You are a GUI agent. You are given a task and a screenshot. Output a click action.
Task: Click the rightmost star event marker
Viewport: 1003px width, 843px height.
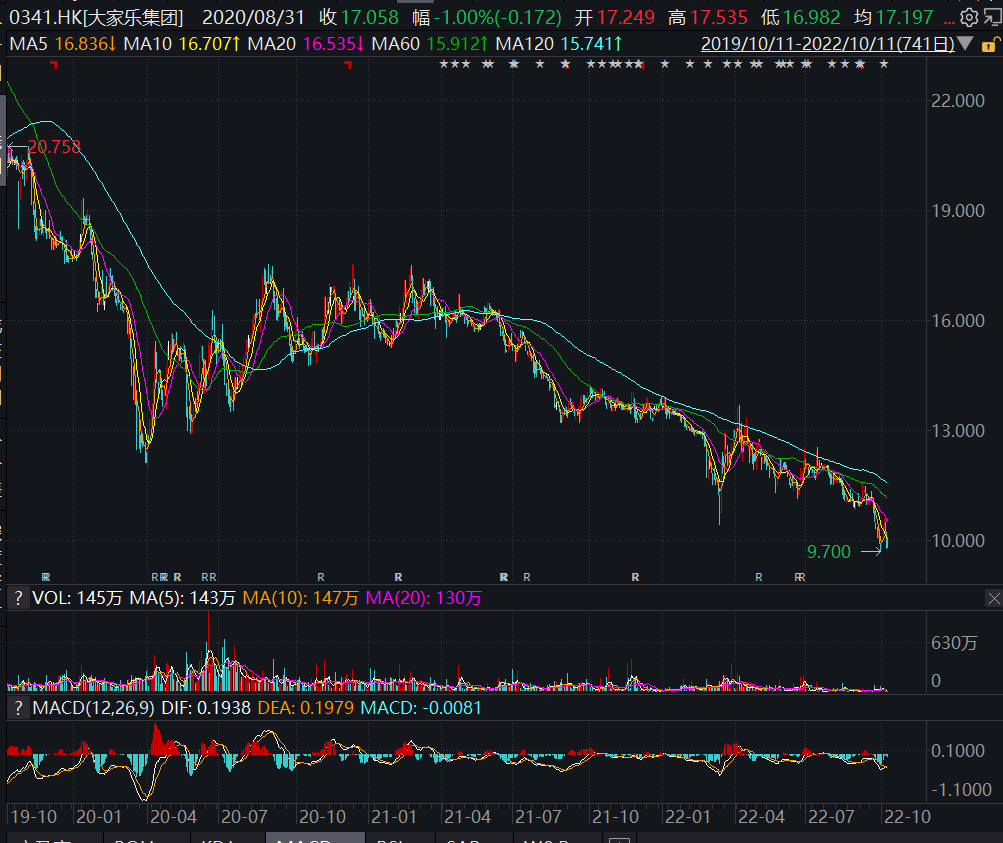(x=883, y=65)
